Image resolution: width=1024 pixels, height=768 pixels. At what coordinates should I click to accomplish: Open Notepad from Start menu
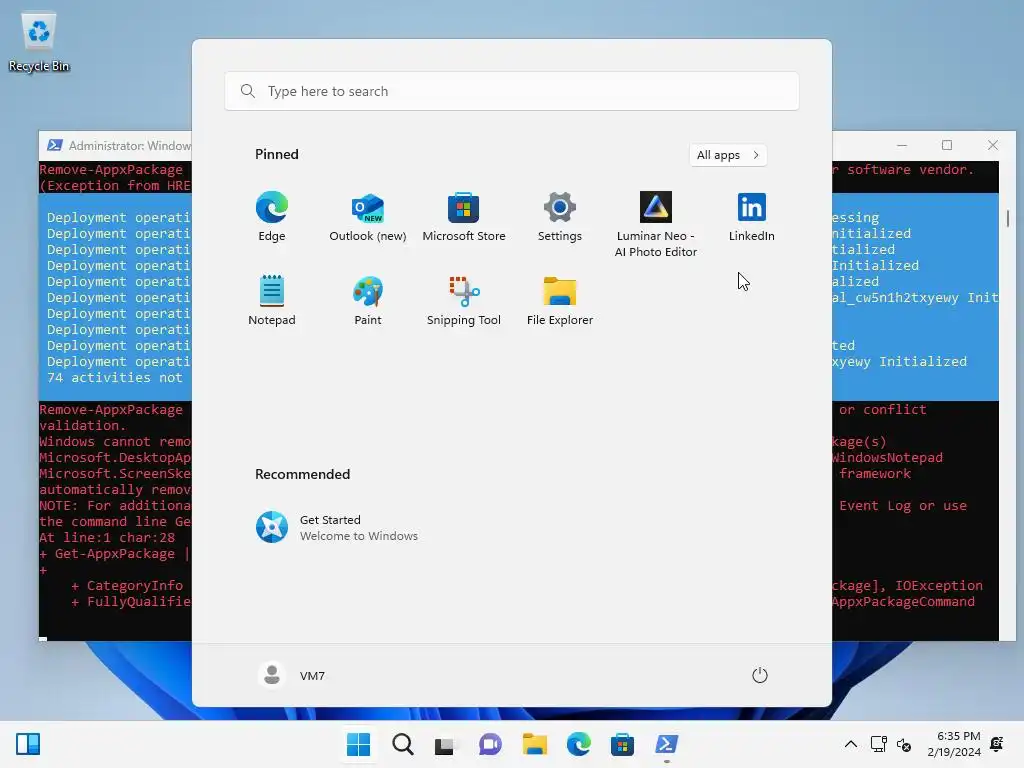coord(272,300)
